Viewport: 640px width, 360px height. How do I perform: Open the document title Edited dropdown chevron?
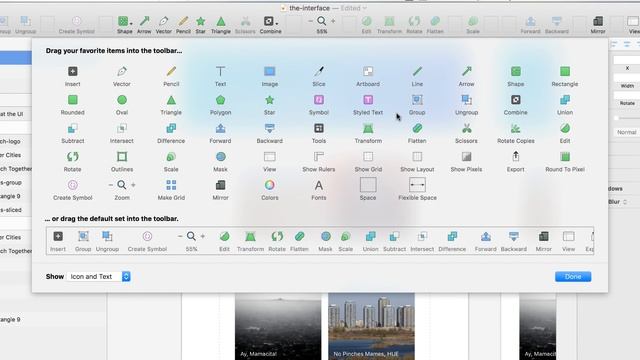[364, 8]
